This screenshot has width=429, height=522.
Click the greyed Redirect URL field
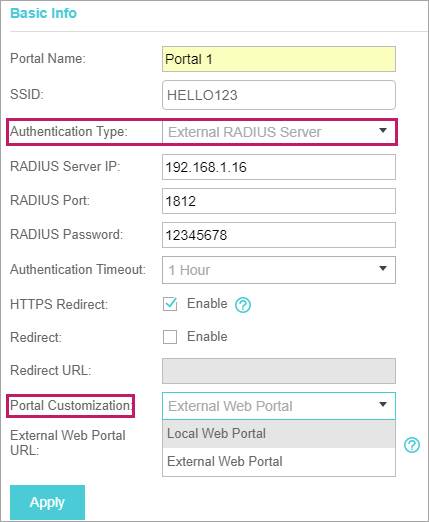coord(279,371)
